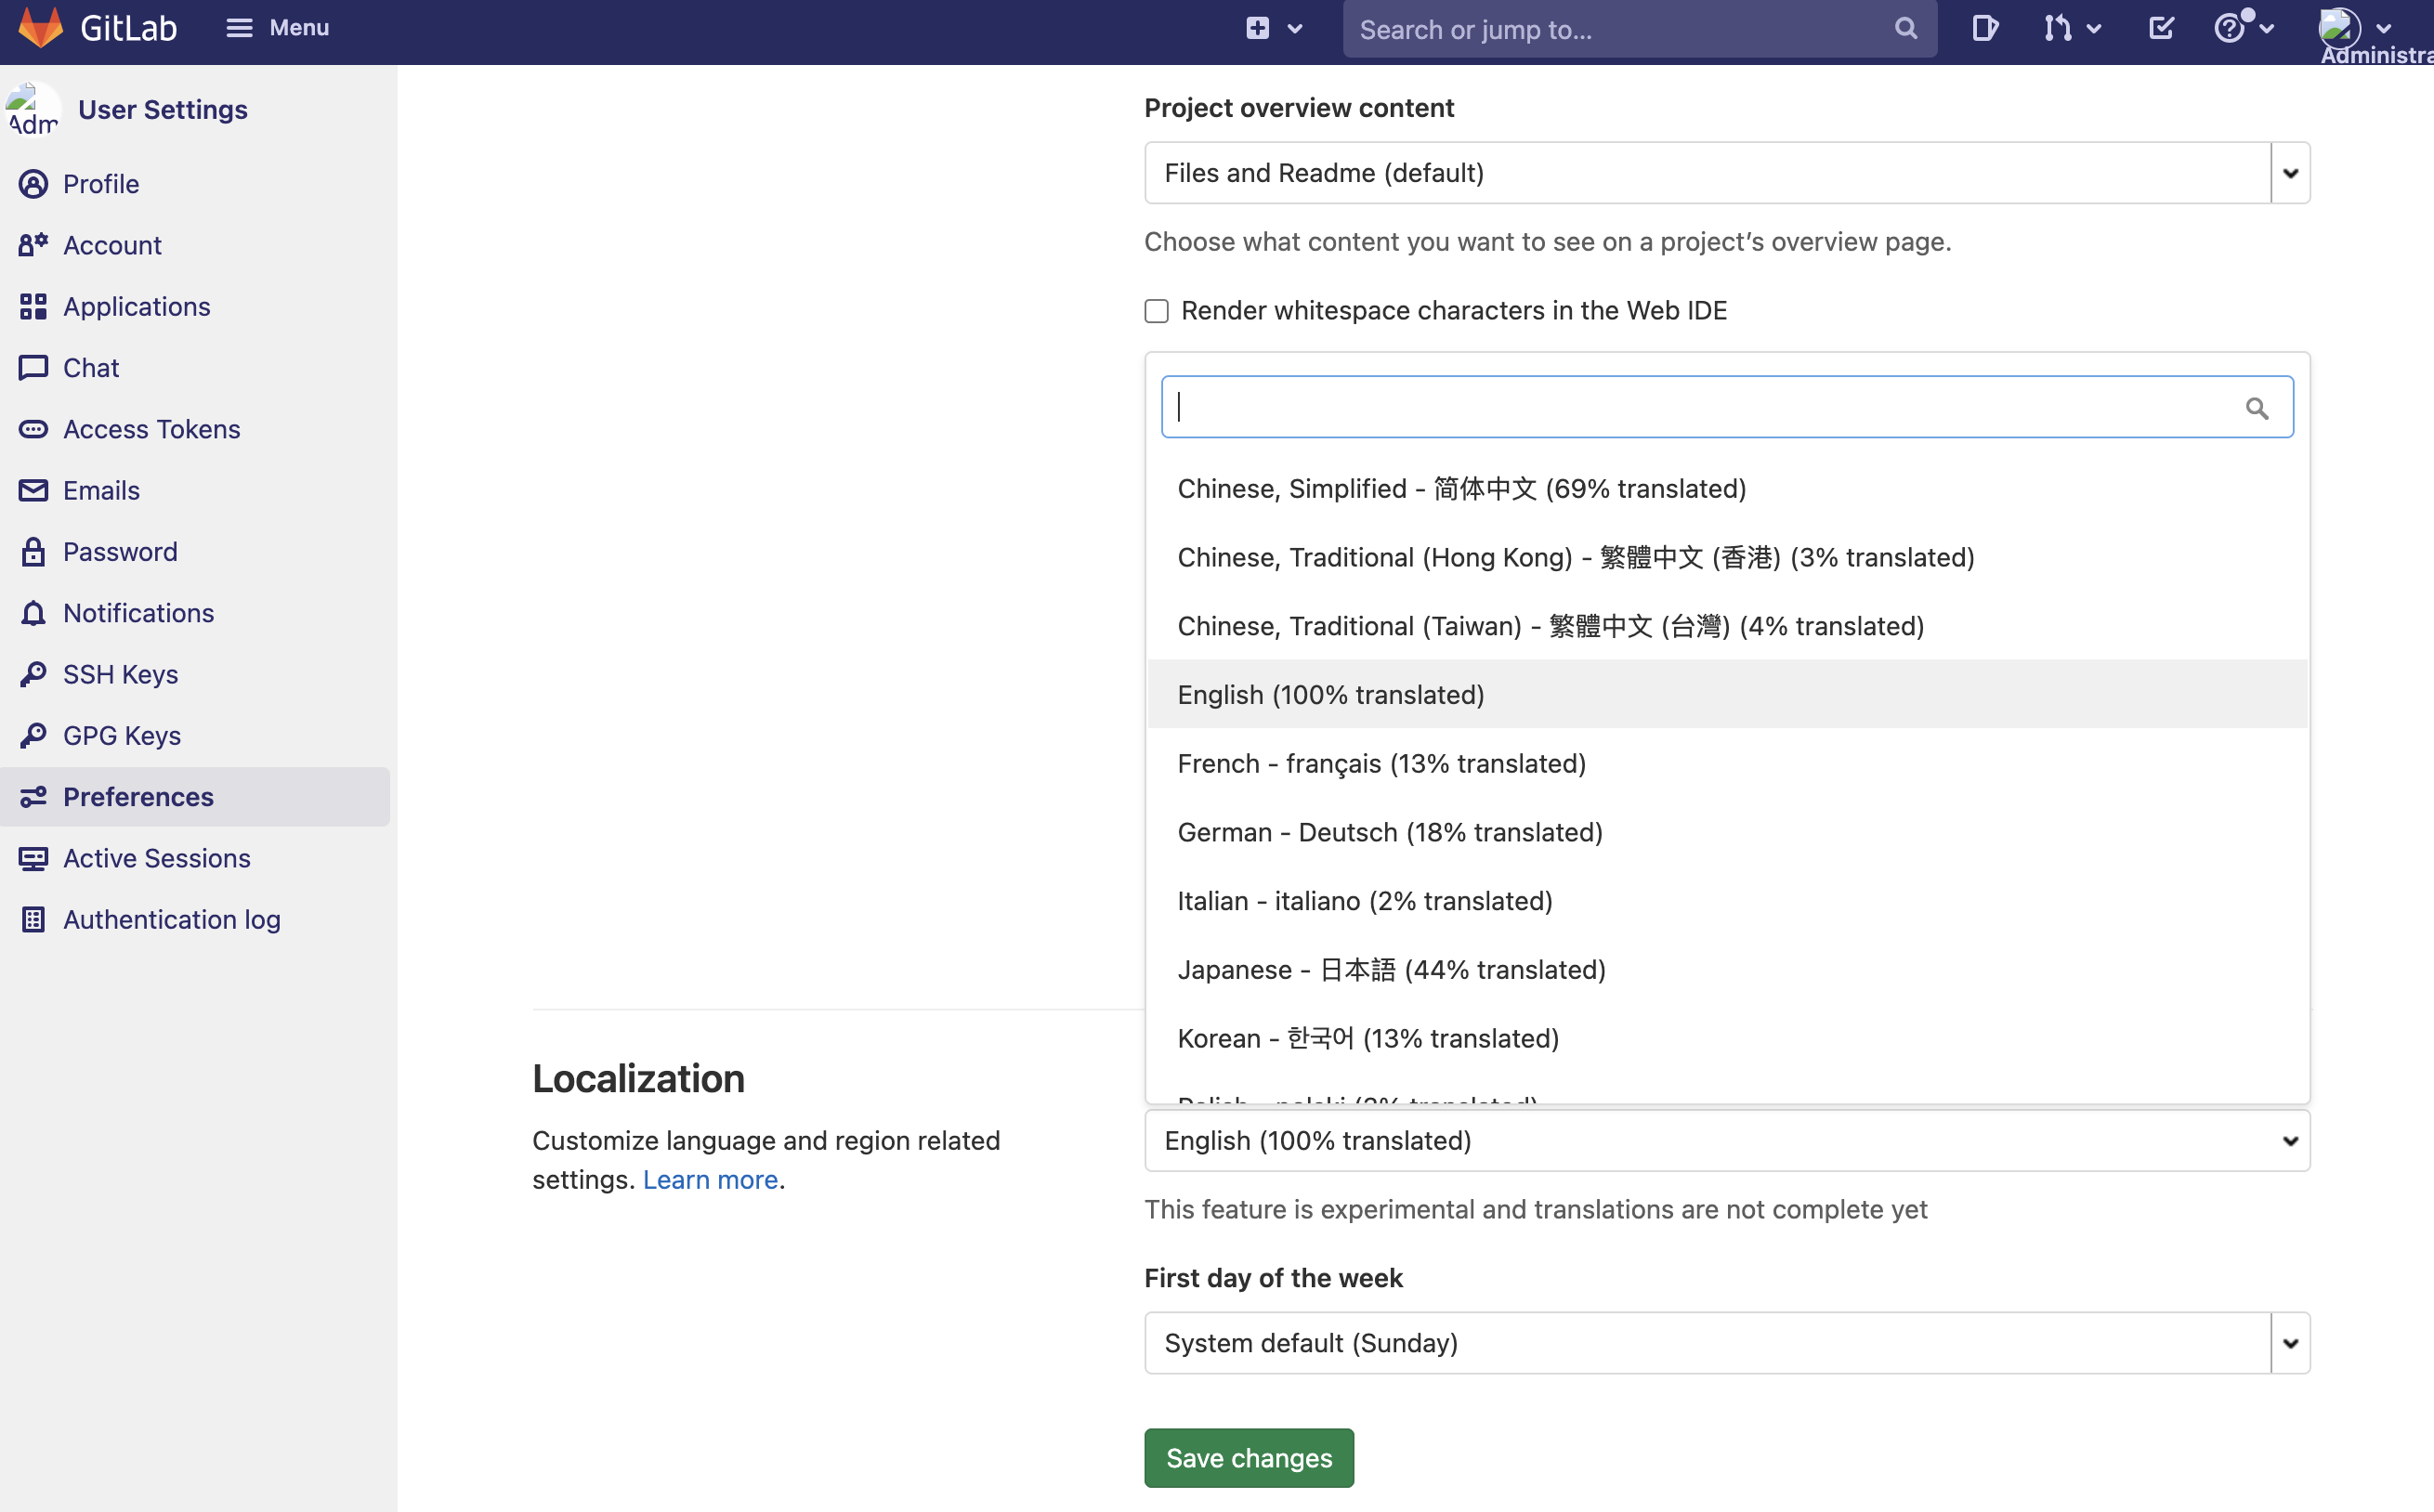Focus the language filter text field

(1700, 407)
